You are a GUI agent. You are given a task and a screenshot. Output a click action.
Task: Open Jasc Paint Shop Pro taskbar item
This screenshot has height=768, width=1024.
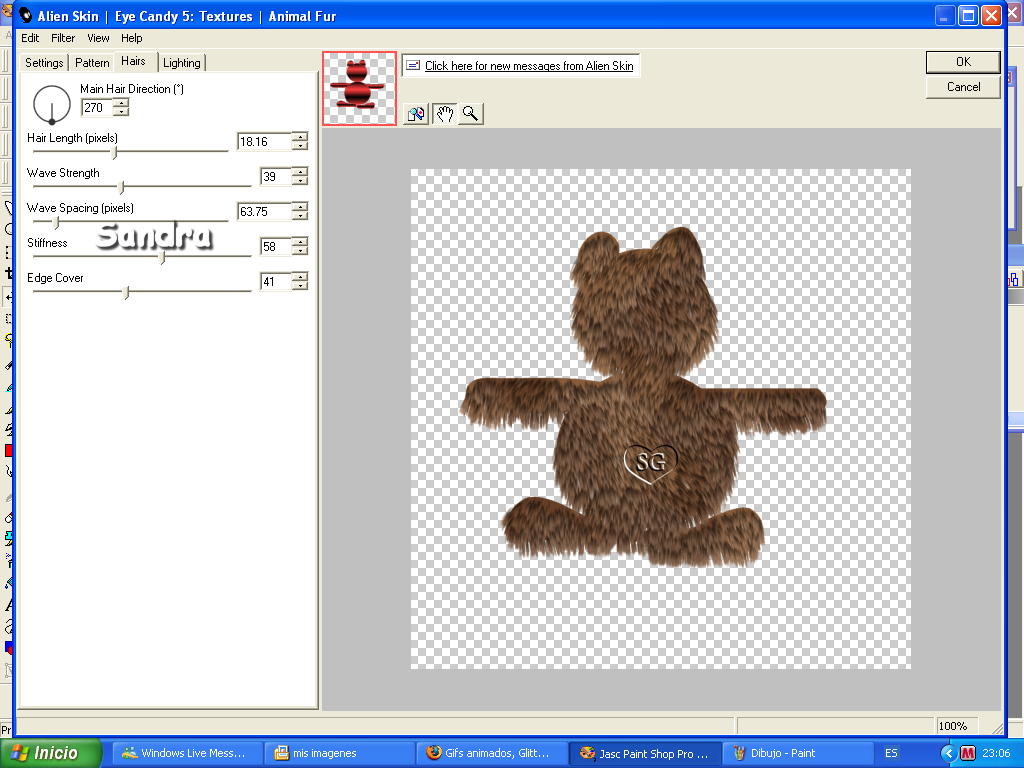646,753
